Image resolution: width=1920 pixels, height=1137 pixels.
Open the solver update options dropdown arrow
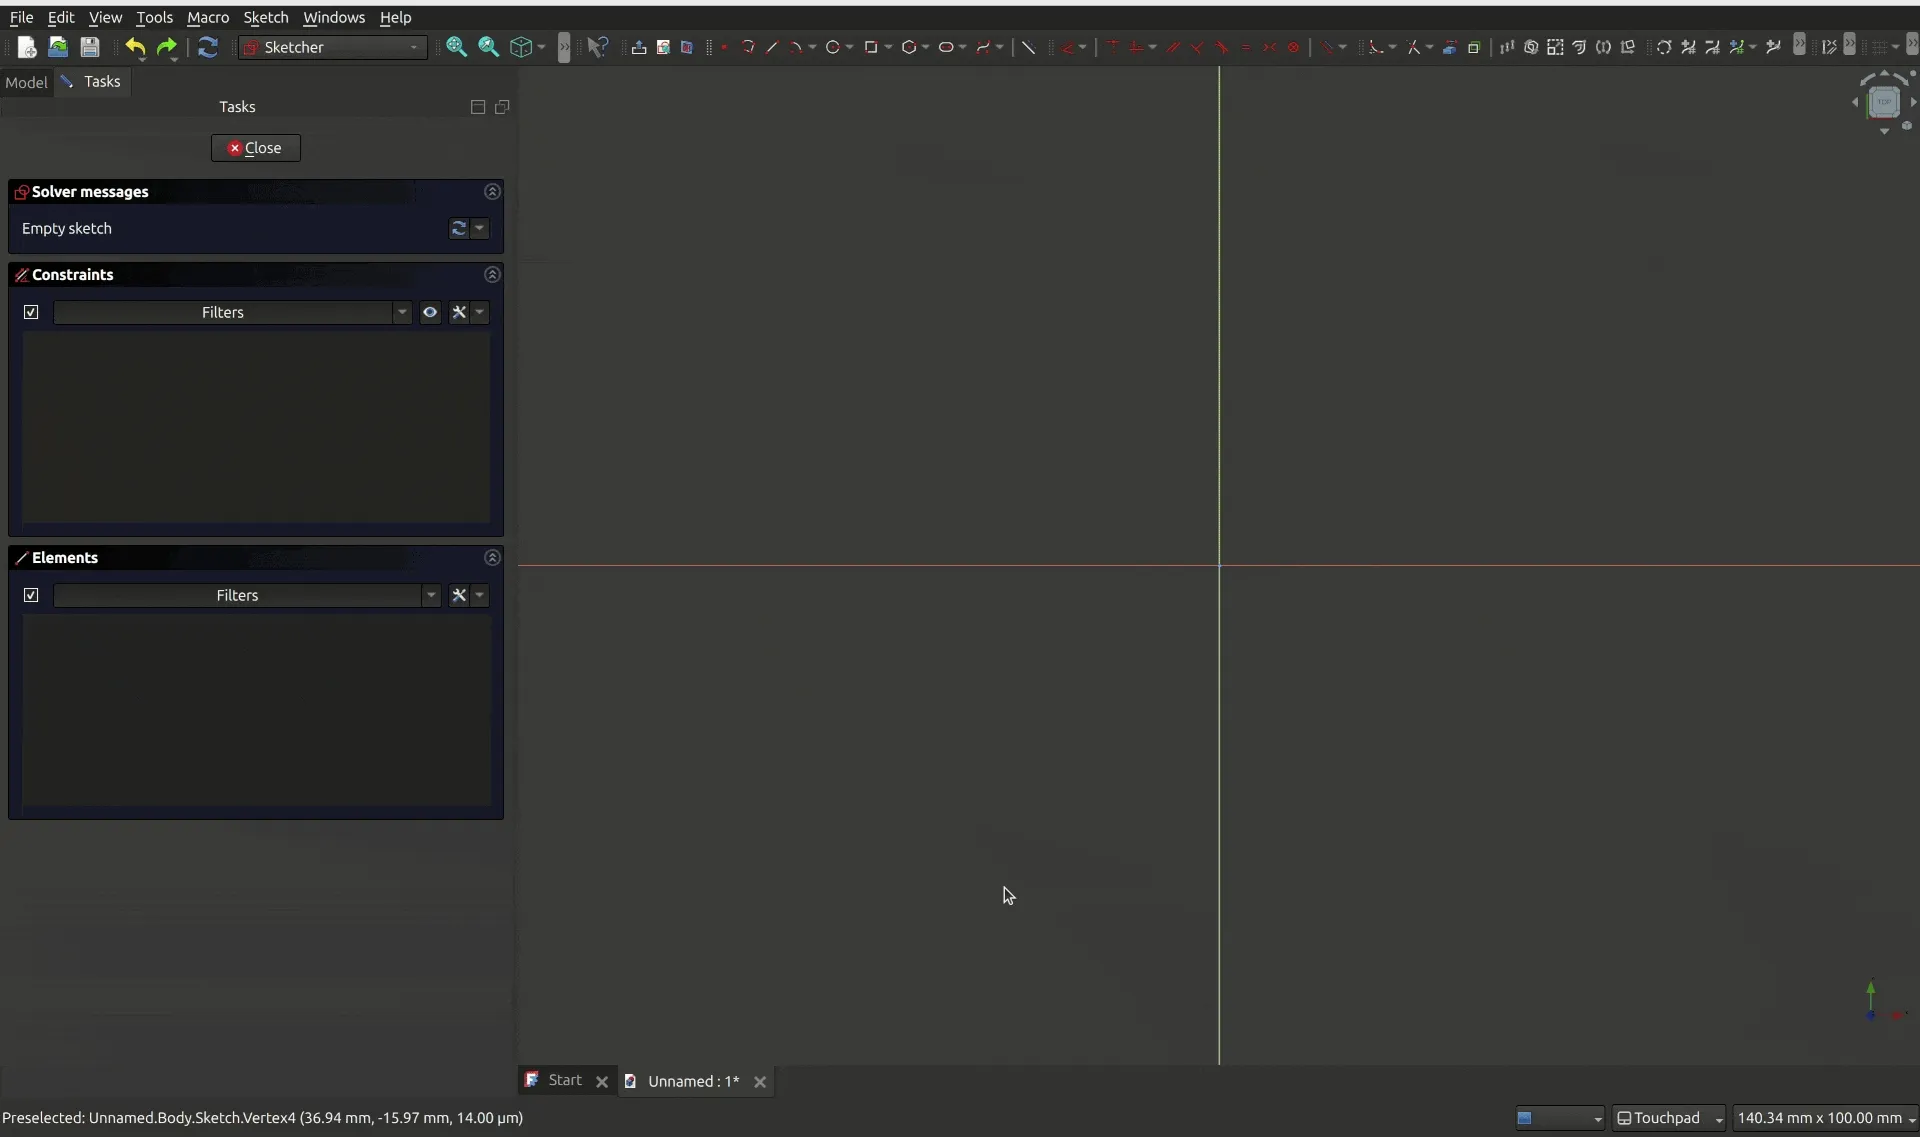pos(480,228)
